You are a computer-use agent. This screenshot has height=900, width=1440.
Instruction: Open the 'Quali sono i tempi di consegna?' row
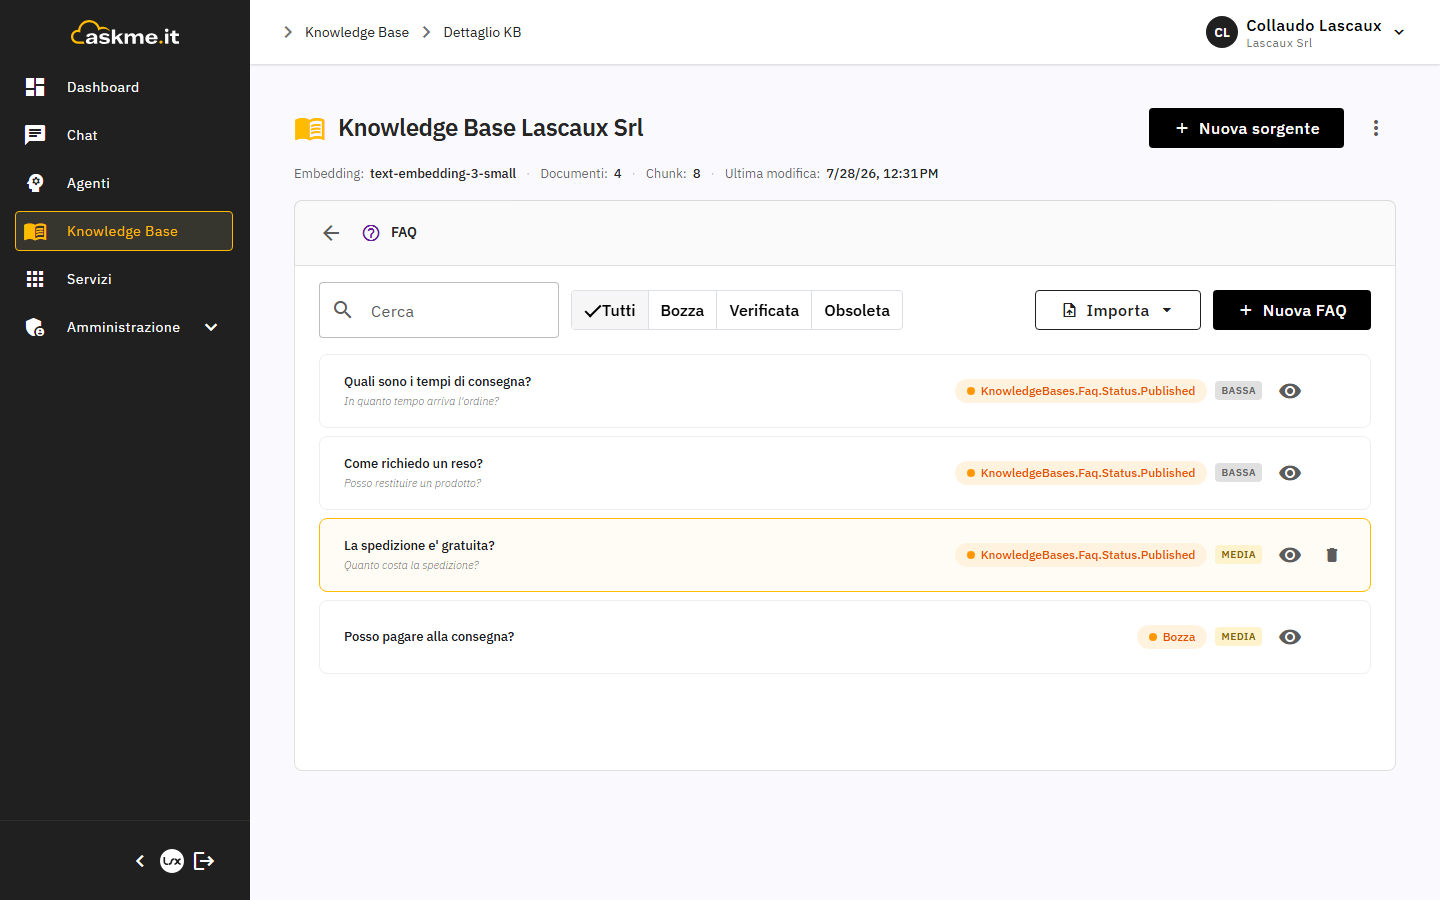[x=845, y=391]
